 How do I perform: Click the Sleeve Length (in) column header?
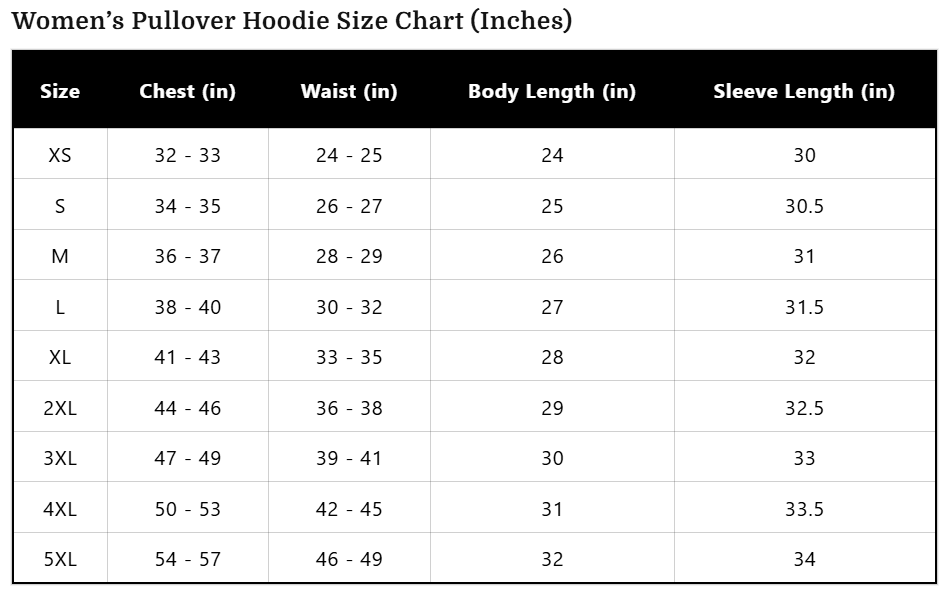(804, 91)
